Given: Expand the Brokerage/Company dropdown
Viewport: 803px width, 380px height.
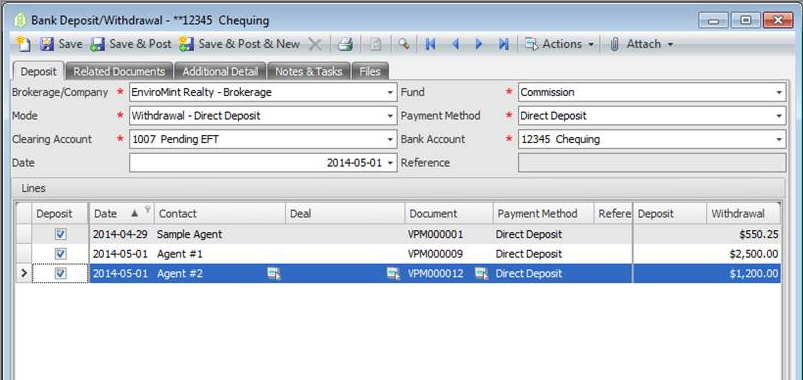Looking at the screenshot, I should click(x=391, y=93).
